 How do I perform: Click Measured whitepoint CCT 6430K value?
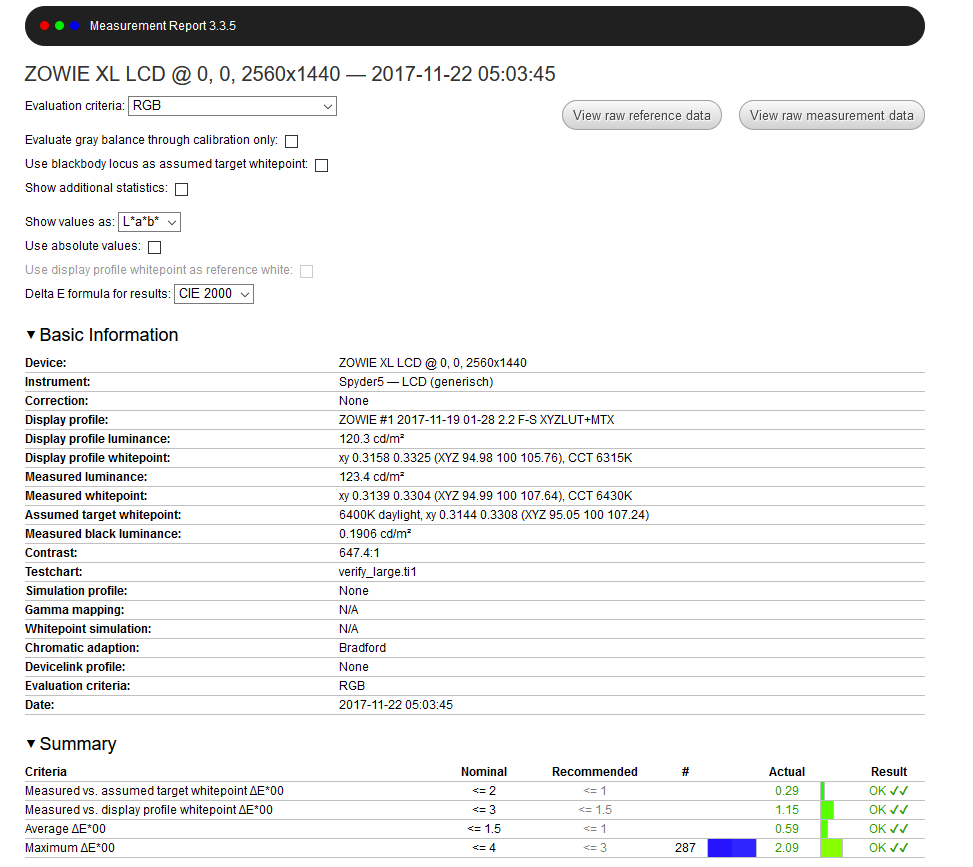click(485, 496)
